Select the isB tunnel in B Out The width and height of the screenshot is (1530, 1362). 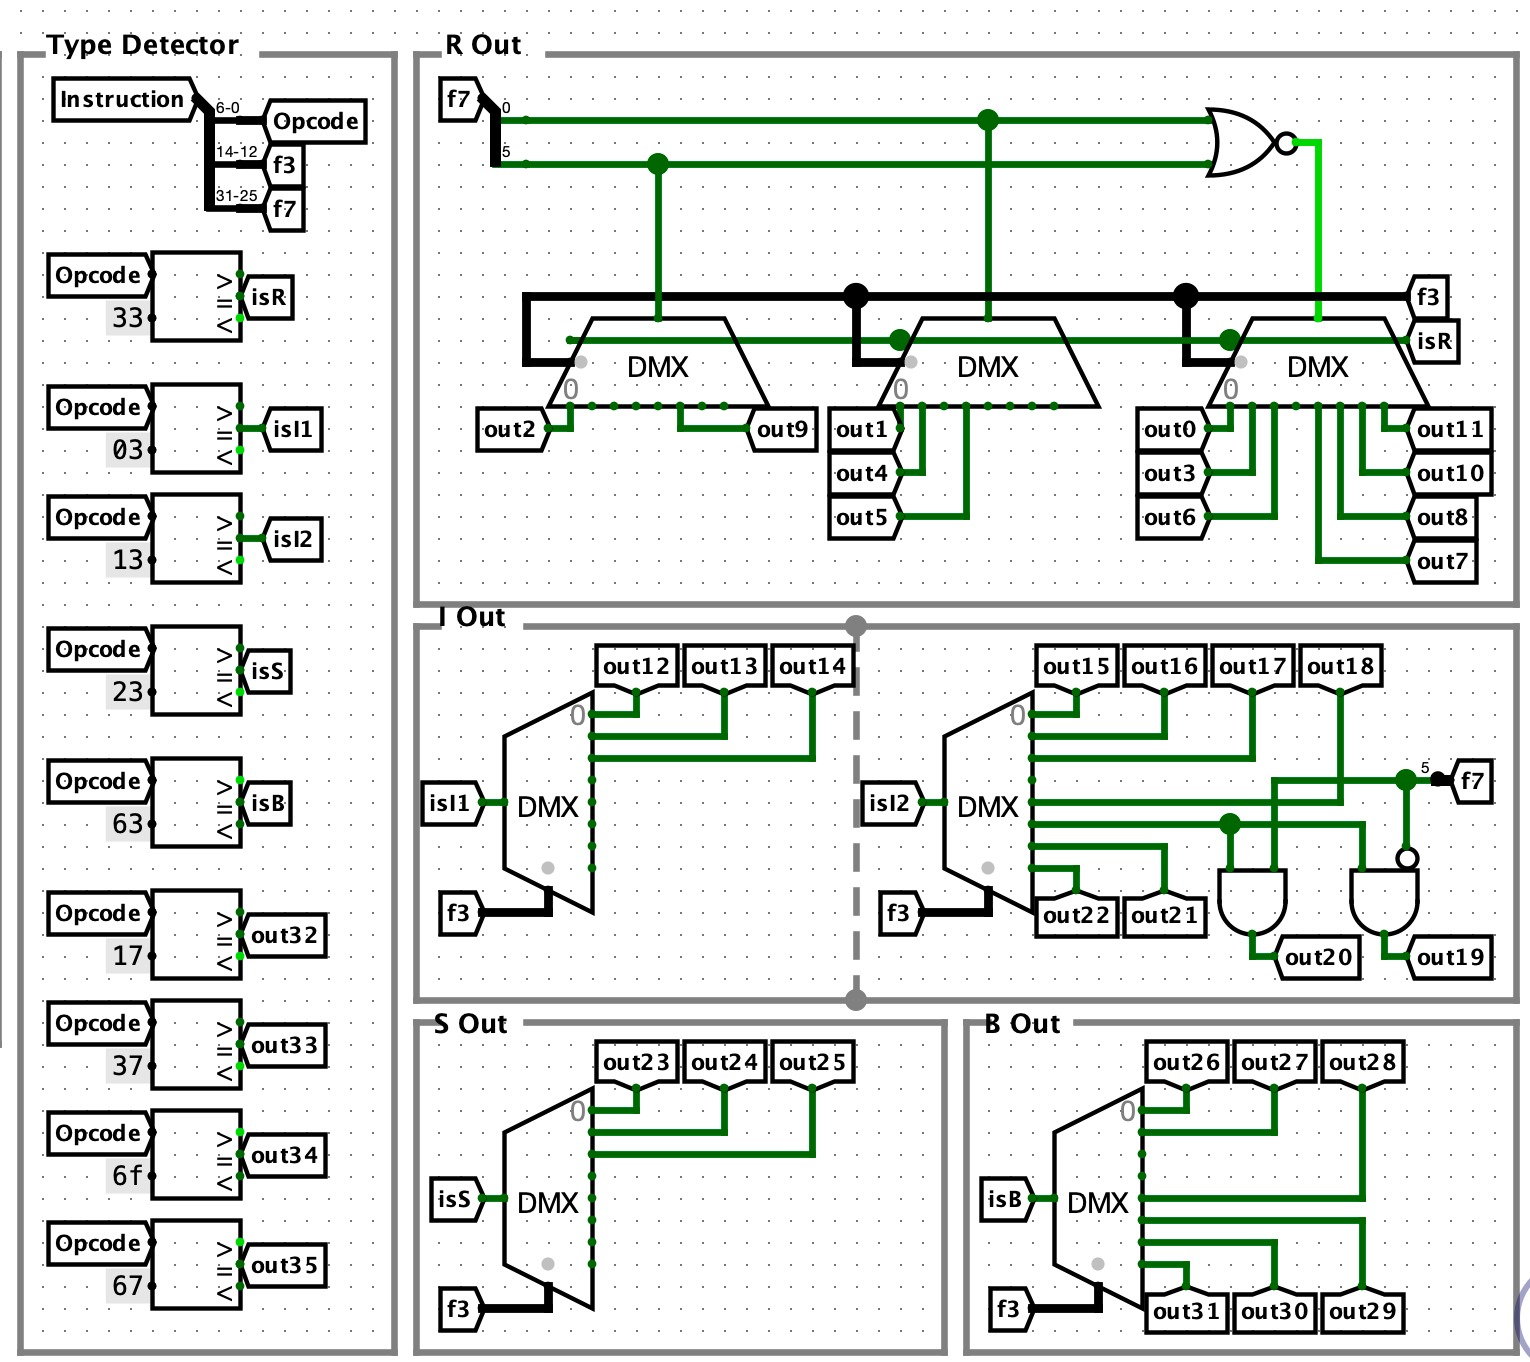tap(1006, 1199)
